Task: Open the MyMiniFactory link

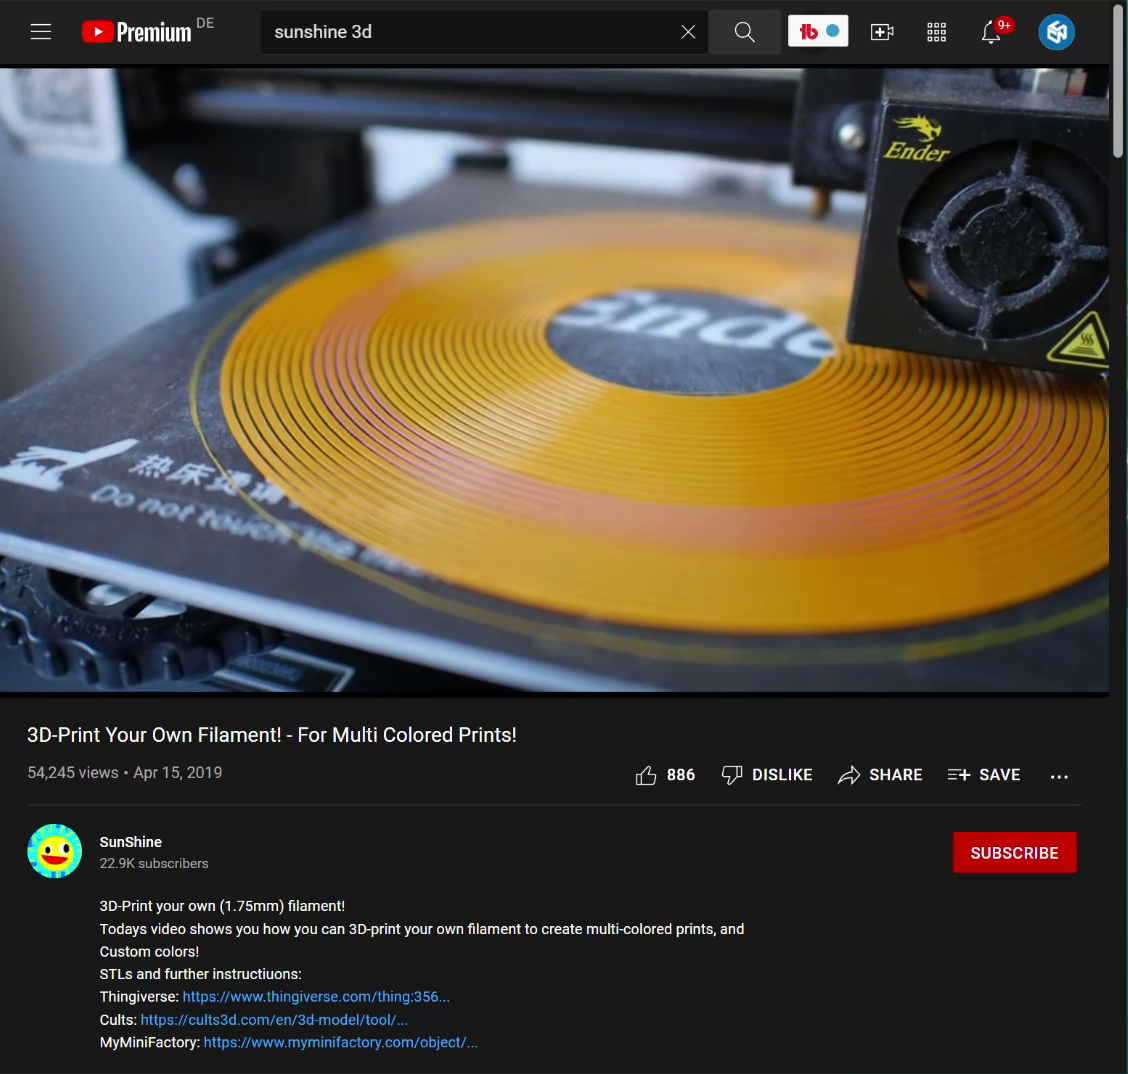Action: (340, 1042)
